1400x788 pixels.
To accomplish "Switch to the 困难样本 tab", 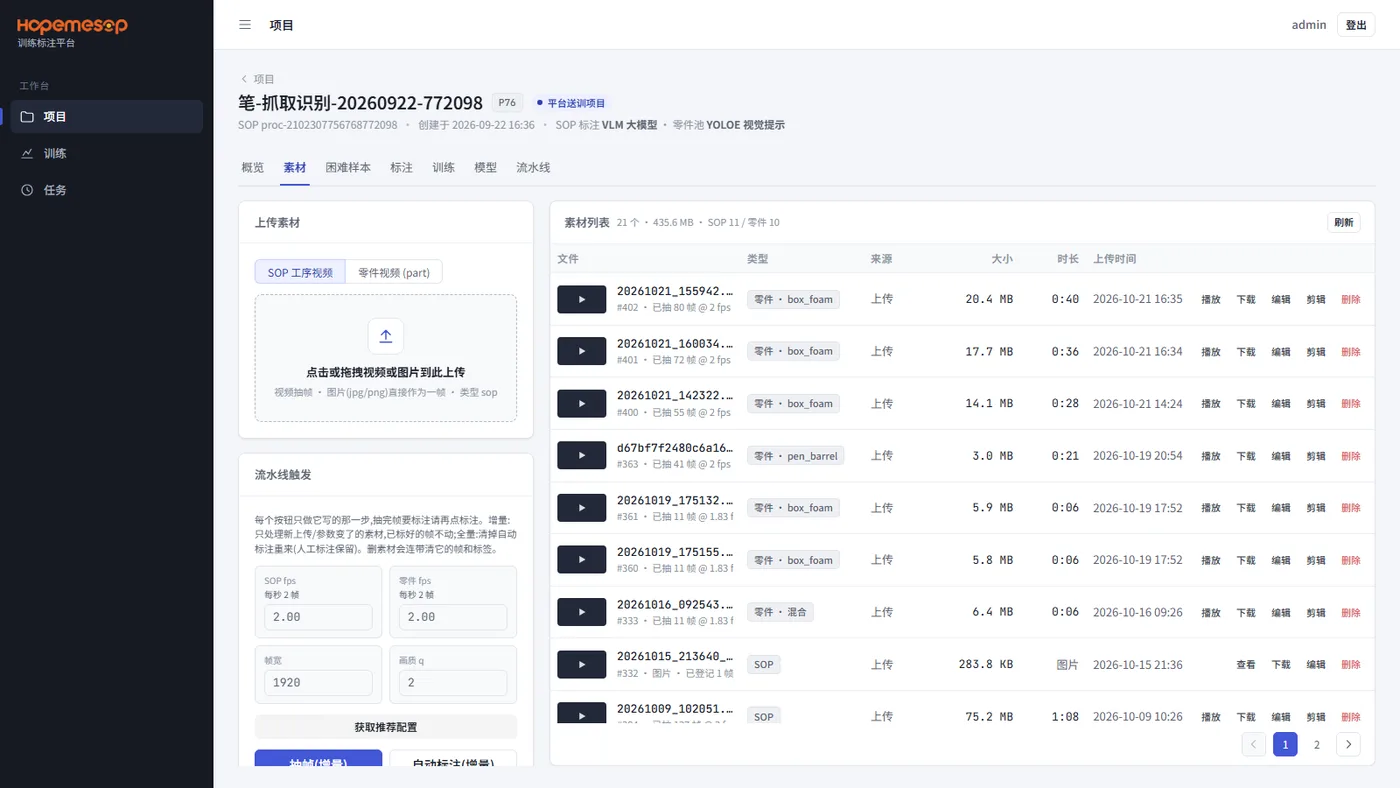I will pos(348,168).
